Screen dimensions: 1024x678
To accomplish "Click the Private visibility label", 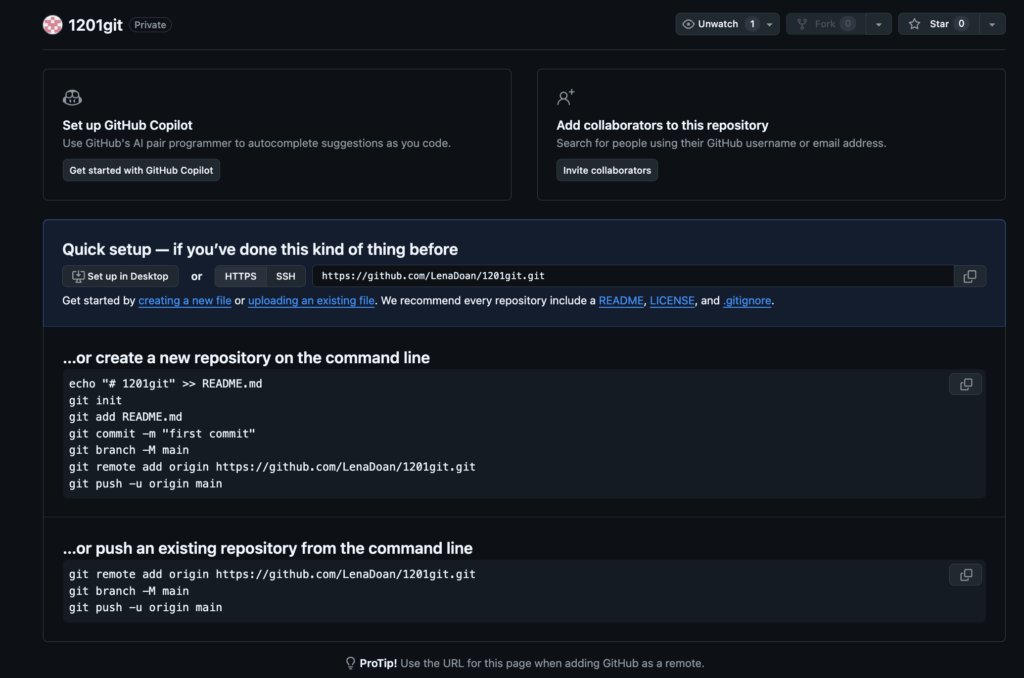I will (150, 25).
